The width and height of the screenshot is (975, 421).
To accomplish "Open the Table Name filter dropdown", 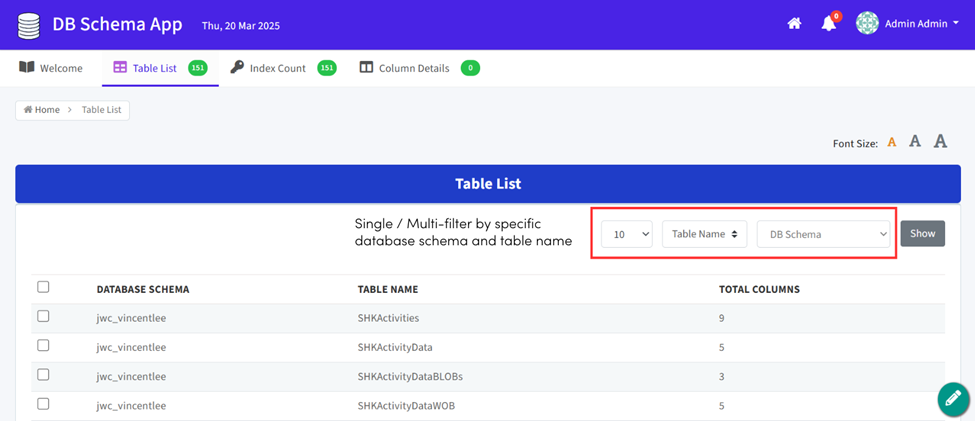I will [704, 234].
